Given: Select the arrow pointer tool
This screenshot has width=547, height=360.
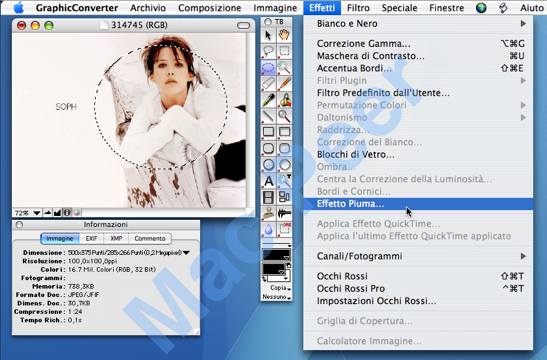Looking at the screenshot, I should [x=268, y=36].
